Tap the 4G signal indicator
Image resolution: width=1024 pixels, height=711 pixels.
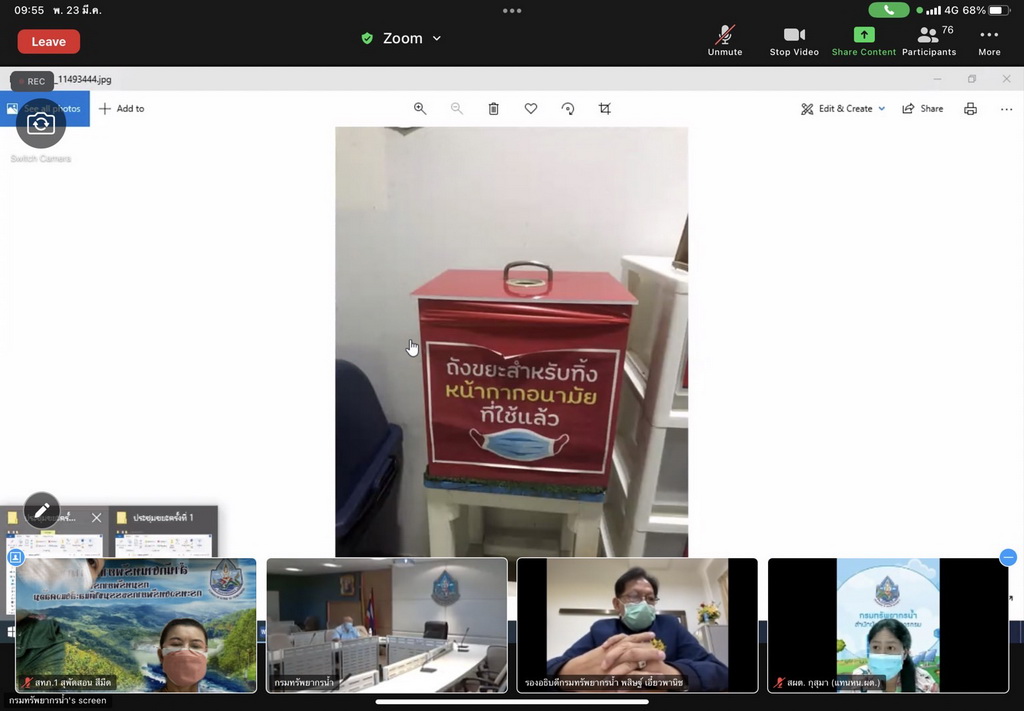point(952,10)
